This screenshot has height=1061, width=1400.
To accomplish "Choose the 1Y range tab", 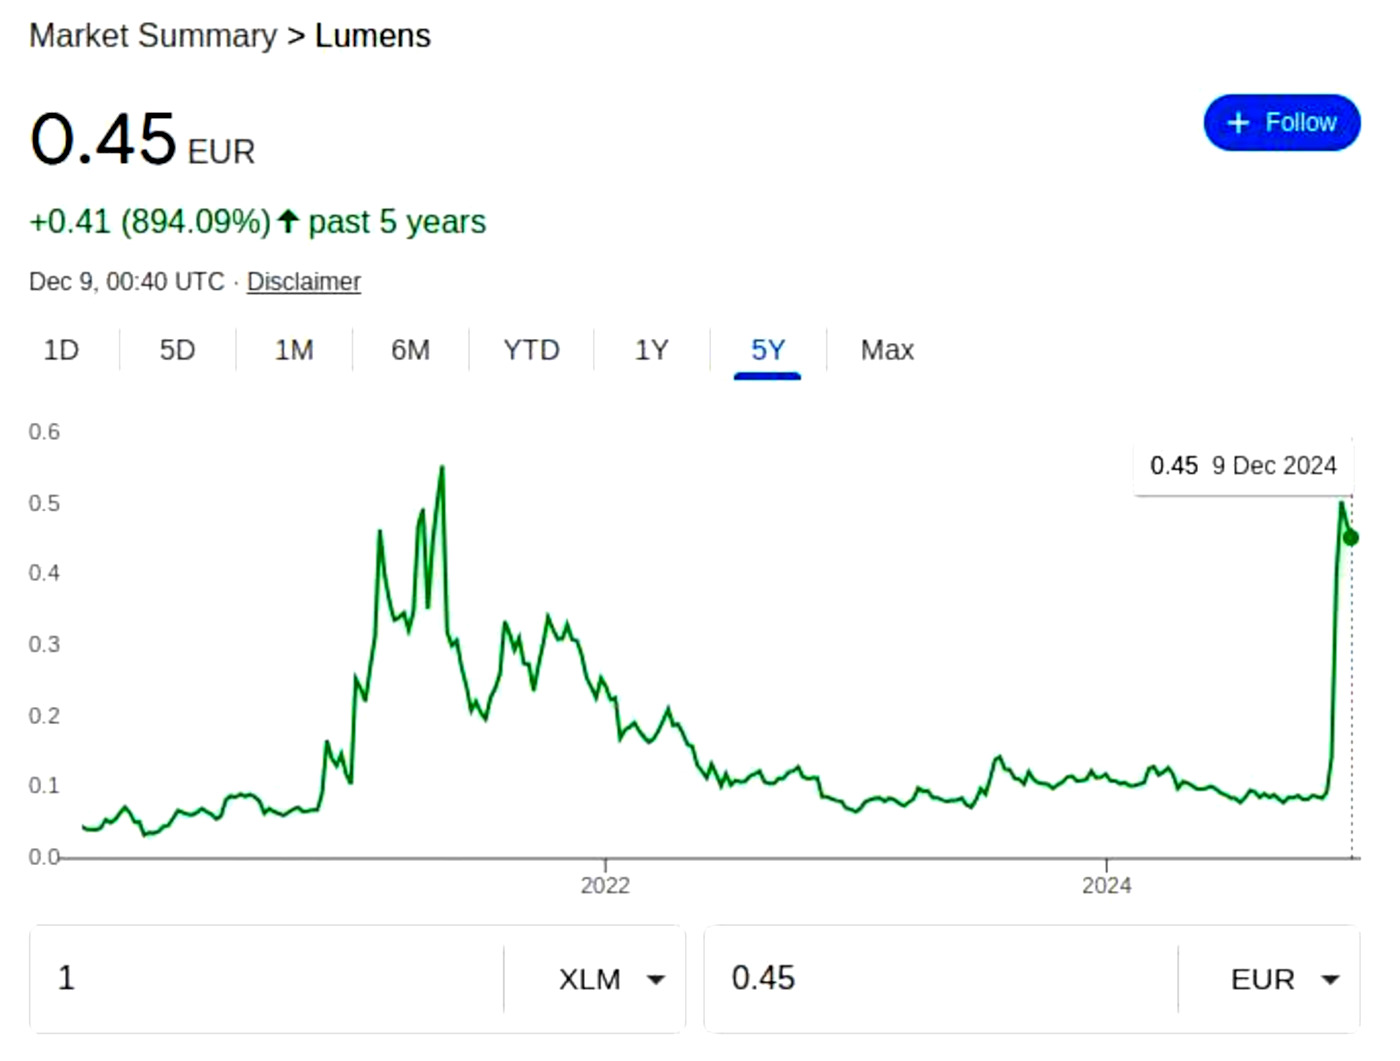I will (651, 350).
